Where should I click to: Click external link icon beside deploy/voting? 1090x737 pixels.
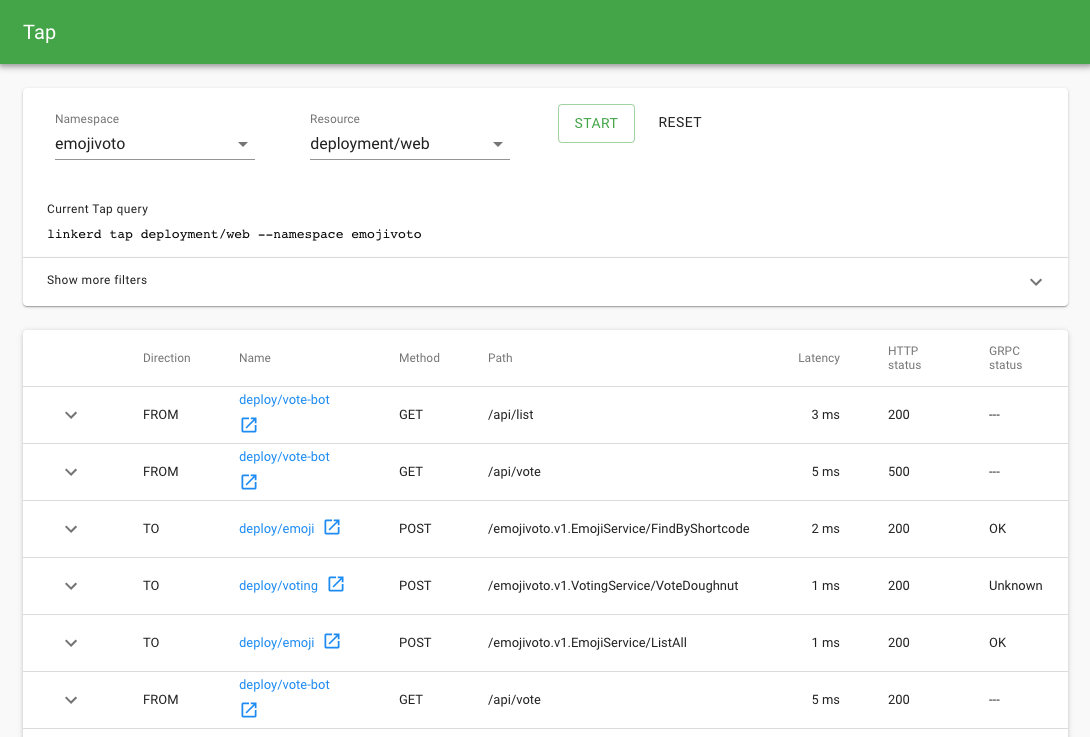tap(336, 584)
